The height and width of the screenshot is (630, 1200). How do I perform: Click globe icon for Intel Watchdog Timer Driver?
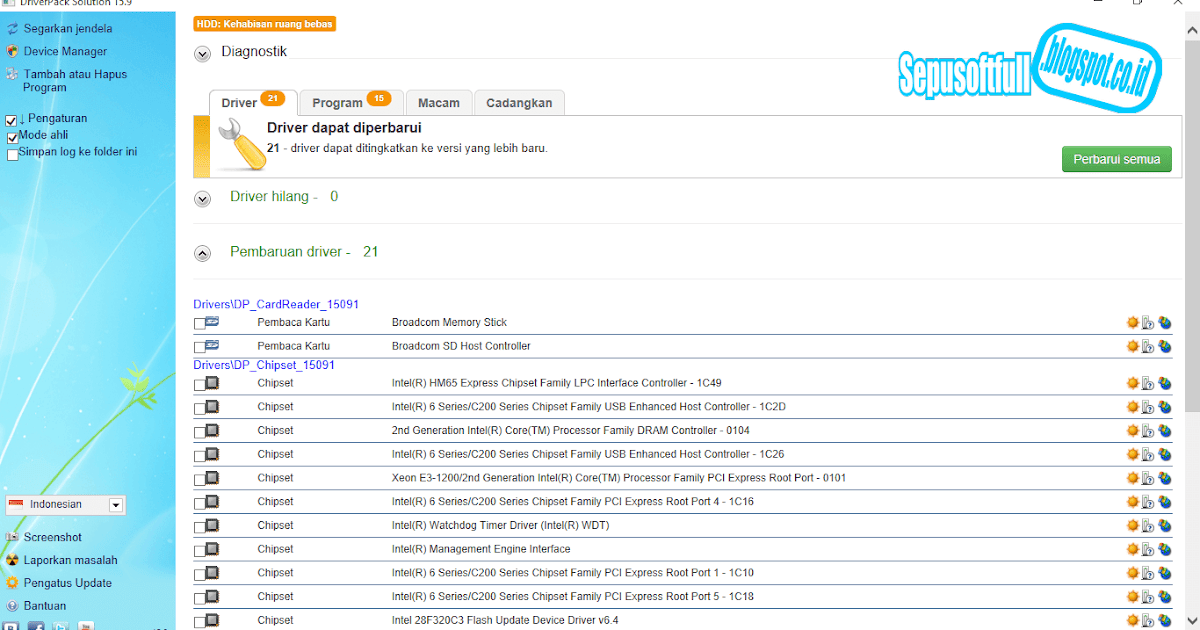click(x=1165, y=525)
